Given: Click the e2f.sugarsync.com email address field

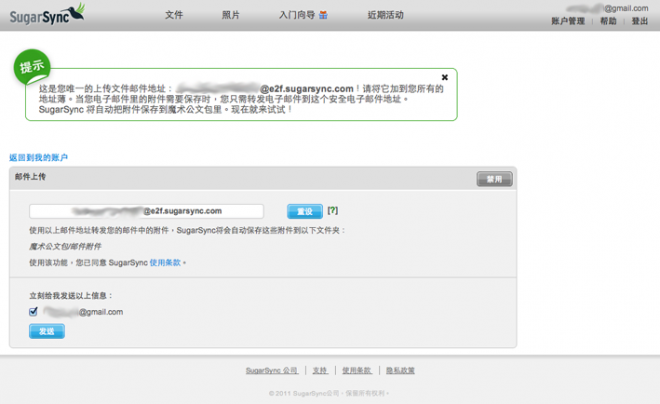Looking at the screenshot, I should 146,211.
